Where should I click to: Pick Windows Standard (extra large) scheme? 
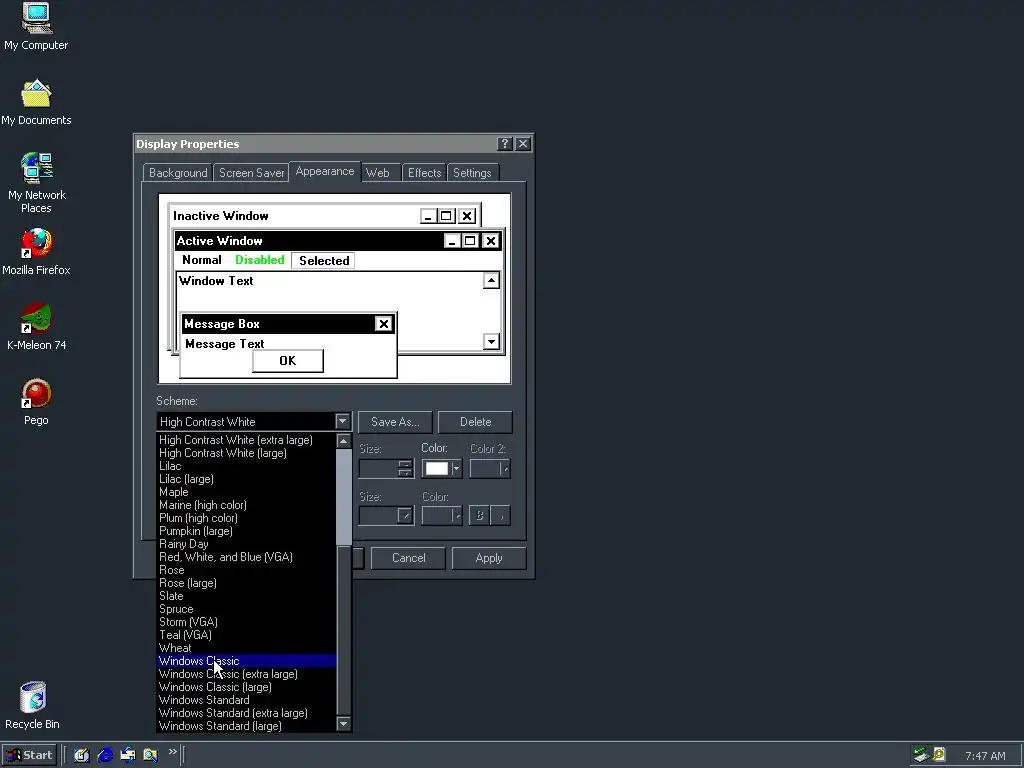246,713
